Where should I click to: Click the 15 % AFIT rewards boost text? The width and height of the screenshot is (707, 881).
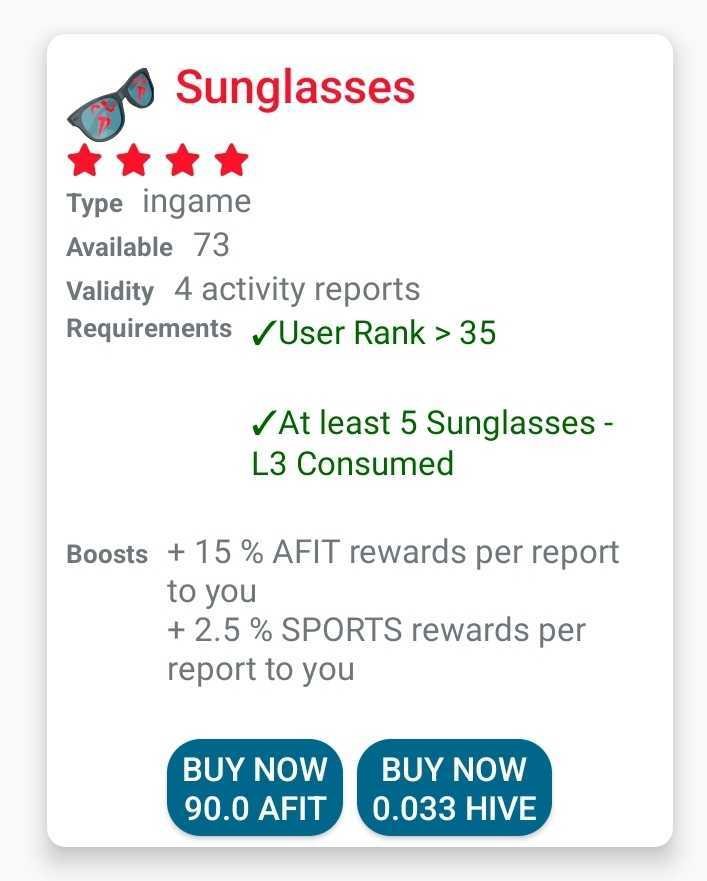(393, 571)
